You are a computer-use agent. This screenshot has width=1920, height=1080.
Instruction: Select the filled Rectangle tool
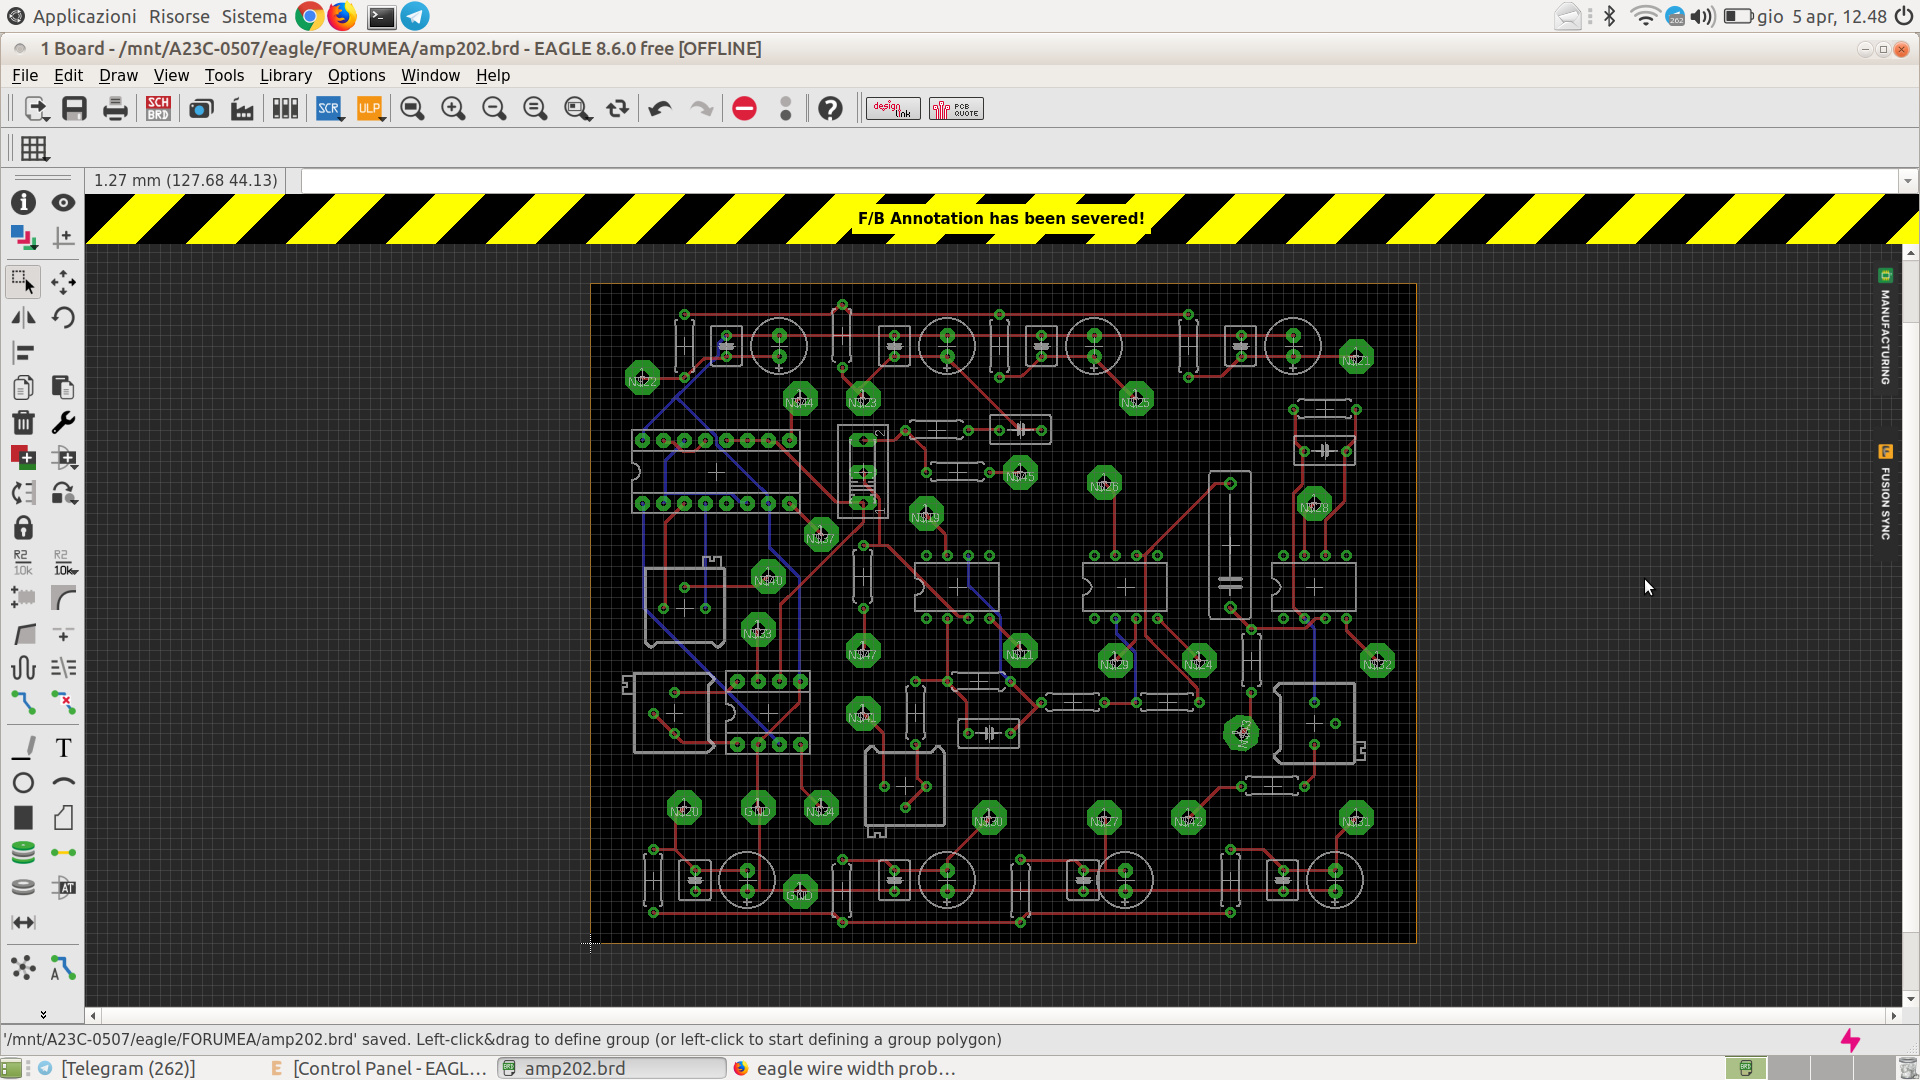[23, 818]
